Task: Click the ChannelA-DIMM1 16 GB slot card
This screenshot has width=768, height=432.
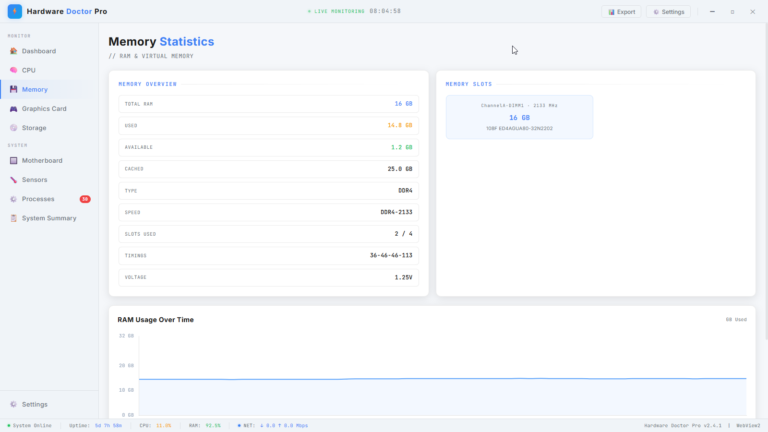Action: point(519,117)
